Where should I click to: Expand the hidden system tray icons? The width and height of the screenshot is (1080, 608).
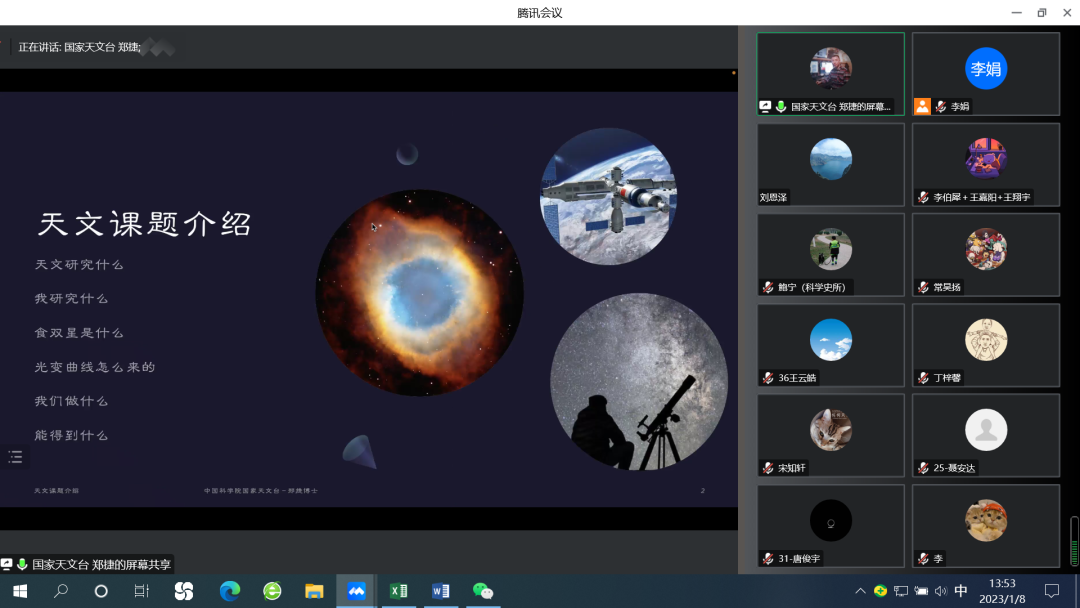860,591
